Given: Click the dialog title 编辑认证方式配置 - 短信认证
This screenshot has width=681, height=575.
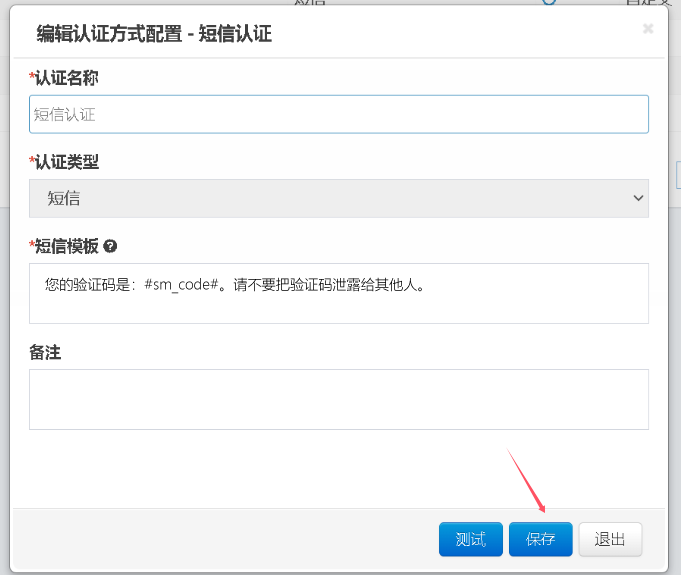Looking at the screenshot, I should (x=154, y=34).
